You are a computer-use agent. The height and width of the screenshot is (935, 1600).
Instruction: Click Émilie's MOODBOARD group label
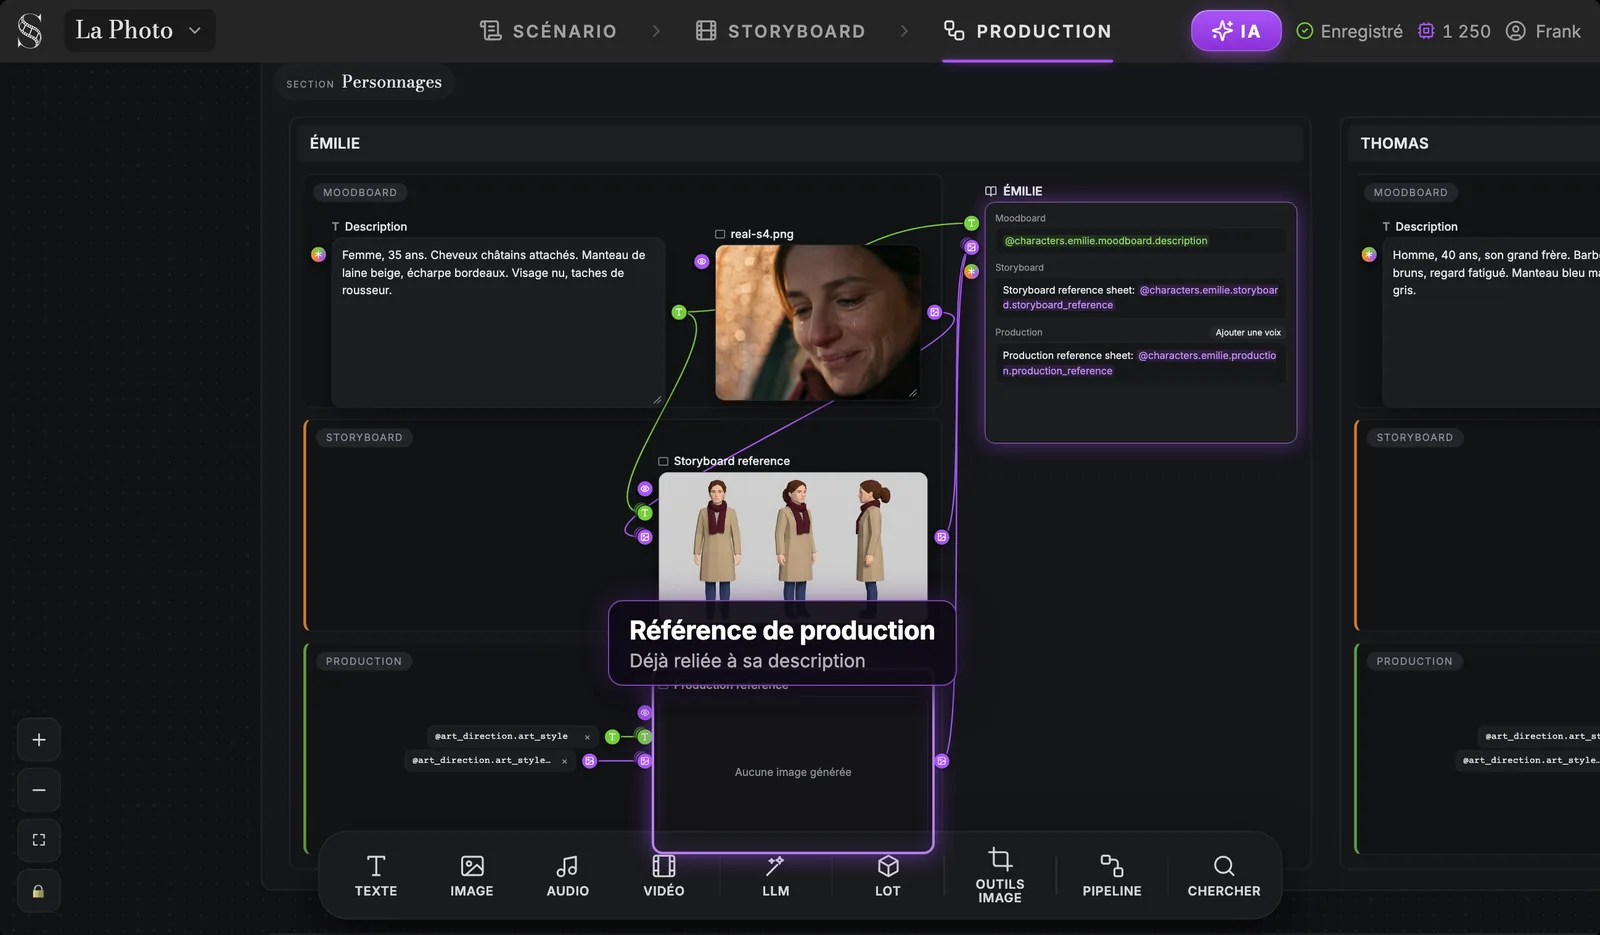tap(360, 193)
